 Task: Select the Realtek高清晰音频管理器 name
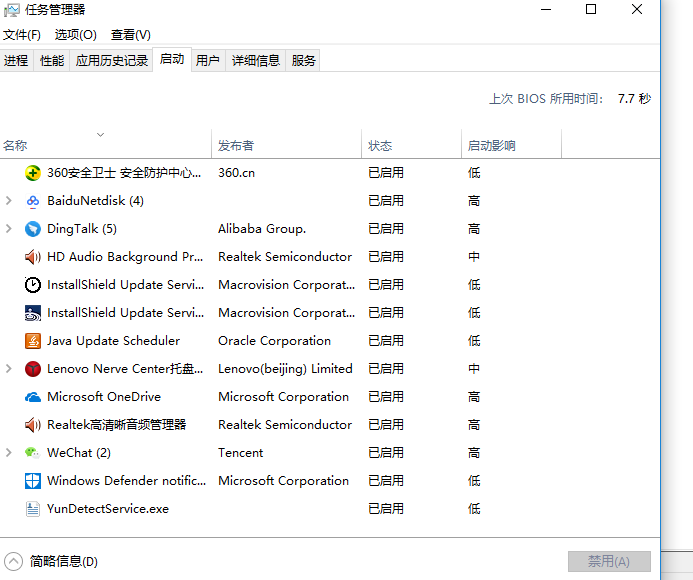click(117, 425)
